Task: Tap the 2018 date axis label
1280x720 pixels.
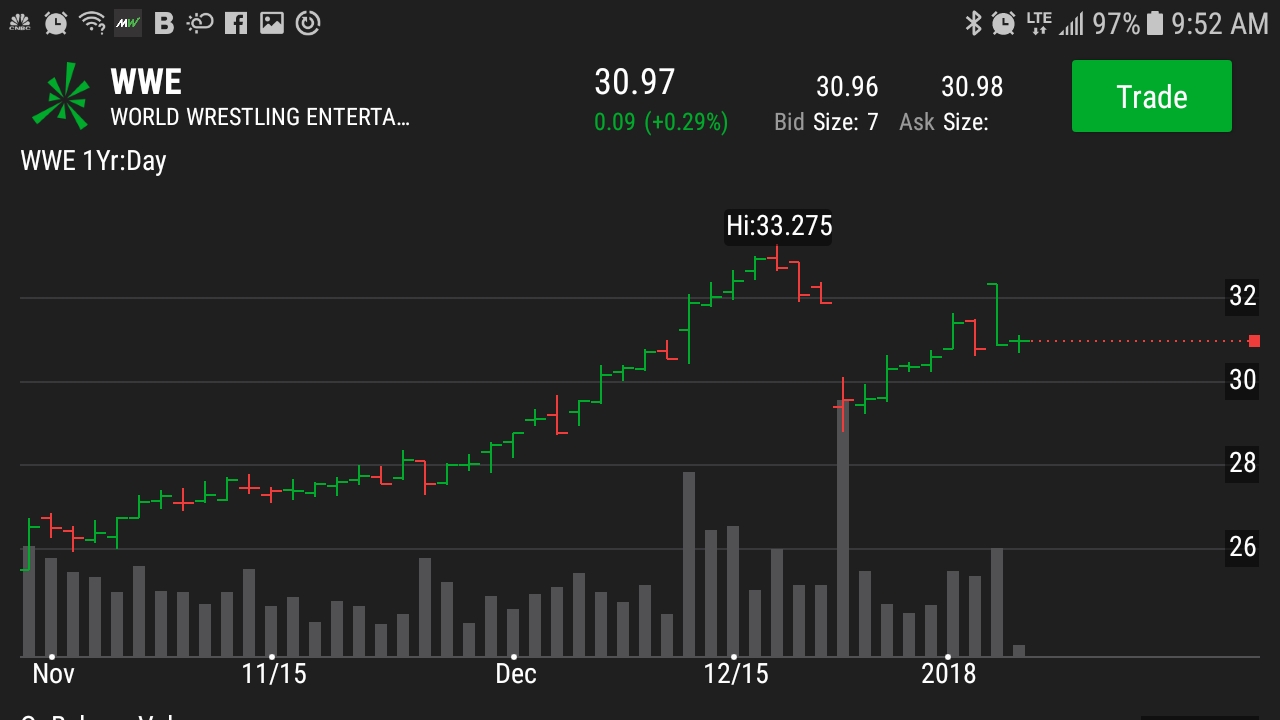Action: 948,674
